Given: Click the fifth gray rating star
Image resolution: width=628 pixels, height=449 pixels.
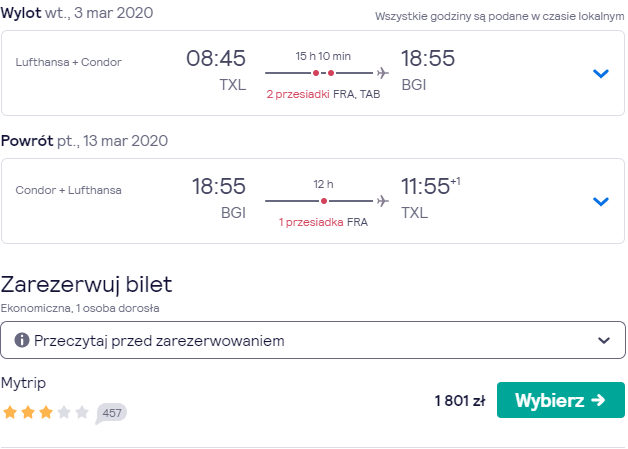Looking at the screenshot, I should 82,412.
